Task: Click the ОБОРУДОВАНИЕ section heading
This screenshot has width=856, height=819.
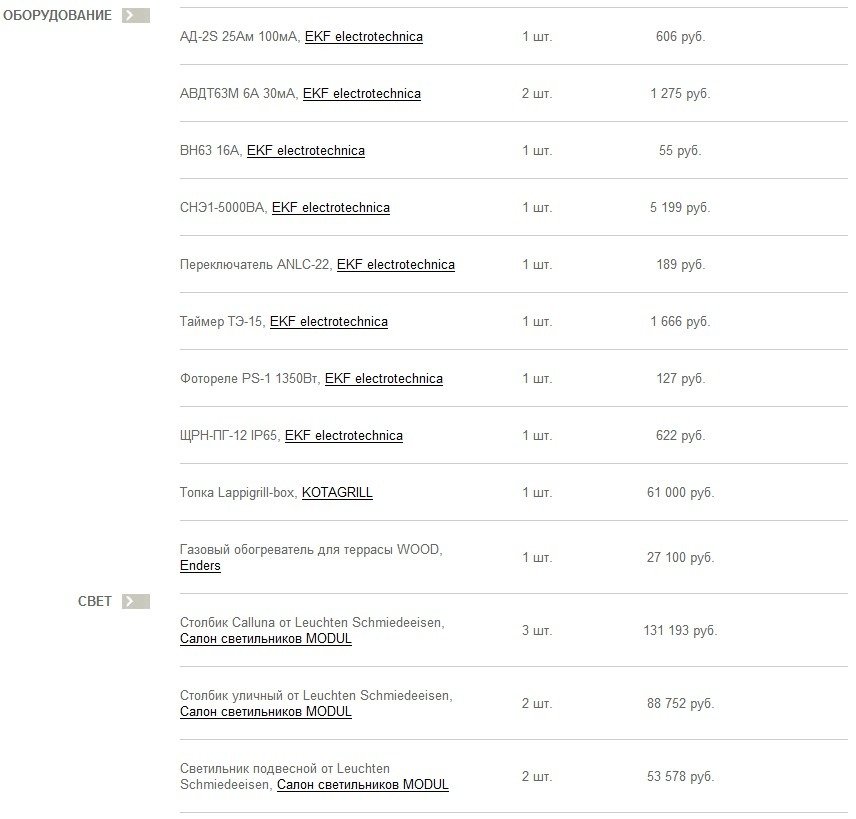Action: tap(57, 16)
